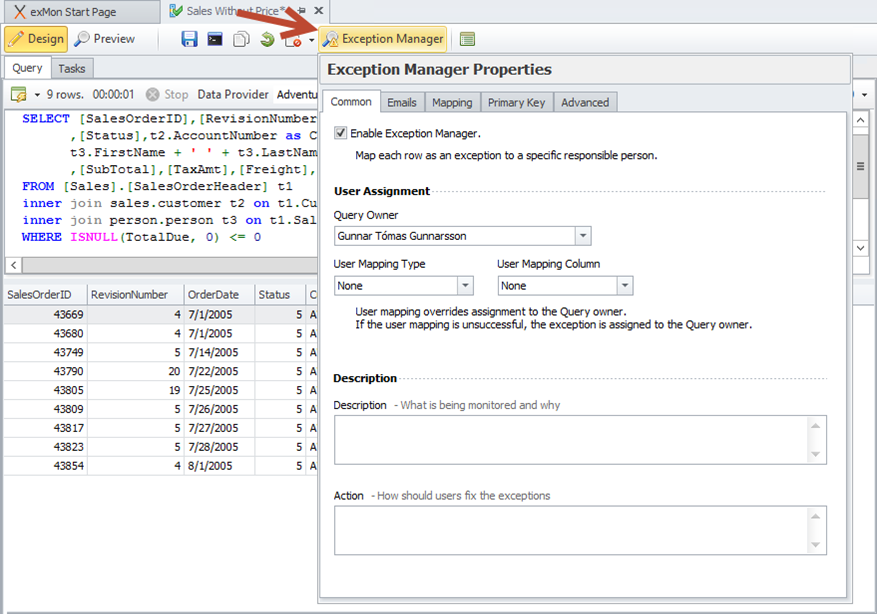Select row with SalesOrderID 43669
Image resolution: width=877 pixels, height=614 pixels.
(161, 314)
